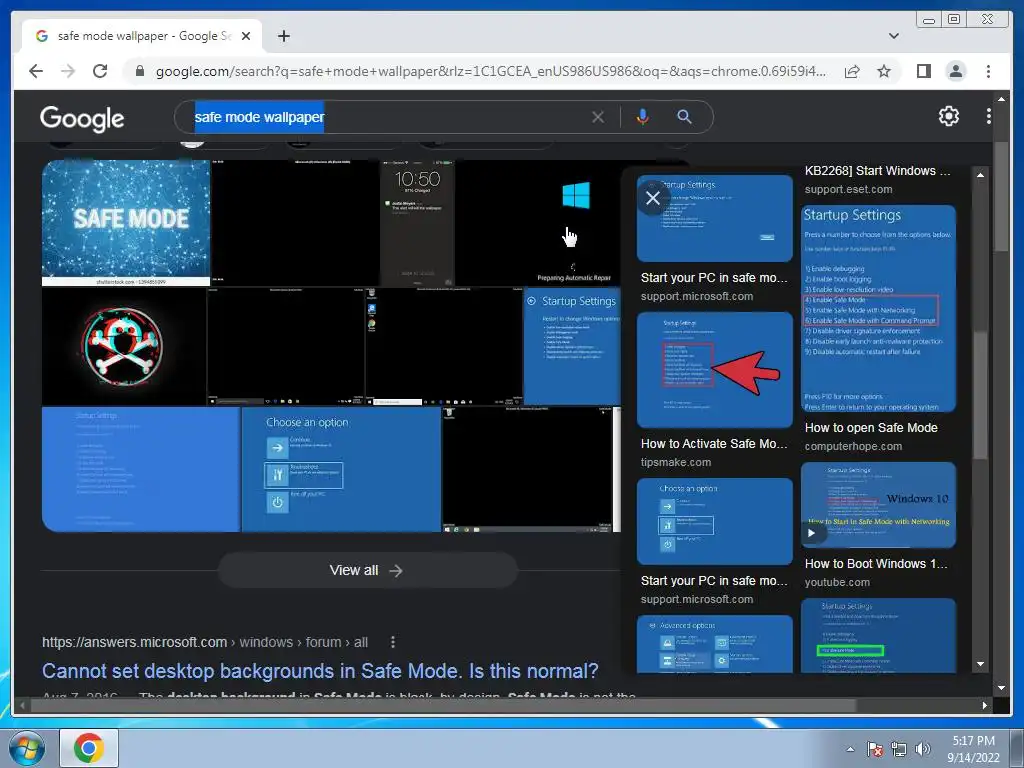Open Cannot set desktop backgrounds result
Image resolution: width=1024 pixels, height=768 pixels.
click(320, 671)
